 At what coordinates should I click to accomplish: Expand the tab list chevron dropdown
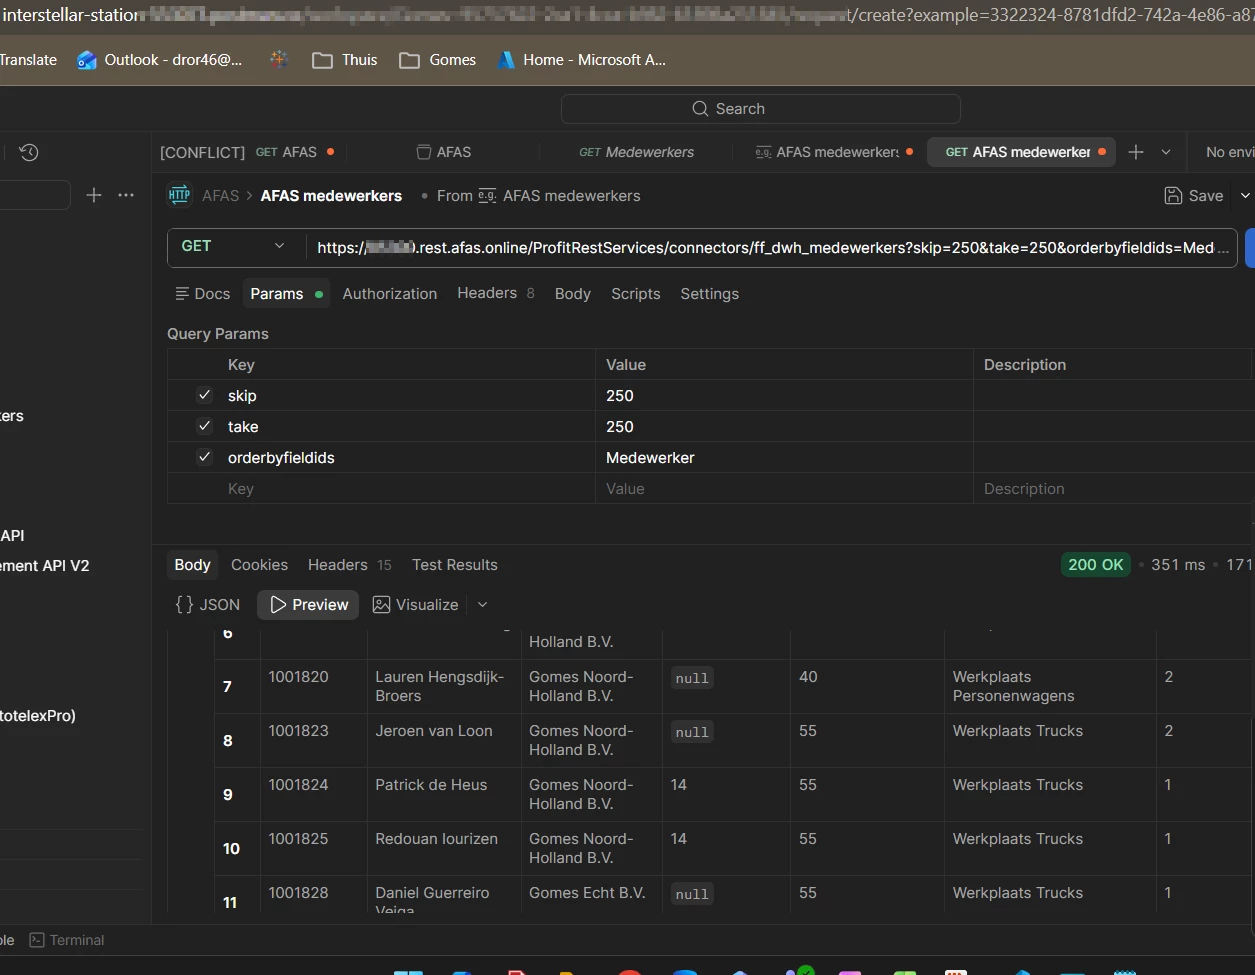tap(1166, 152)
